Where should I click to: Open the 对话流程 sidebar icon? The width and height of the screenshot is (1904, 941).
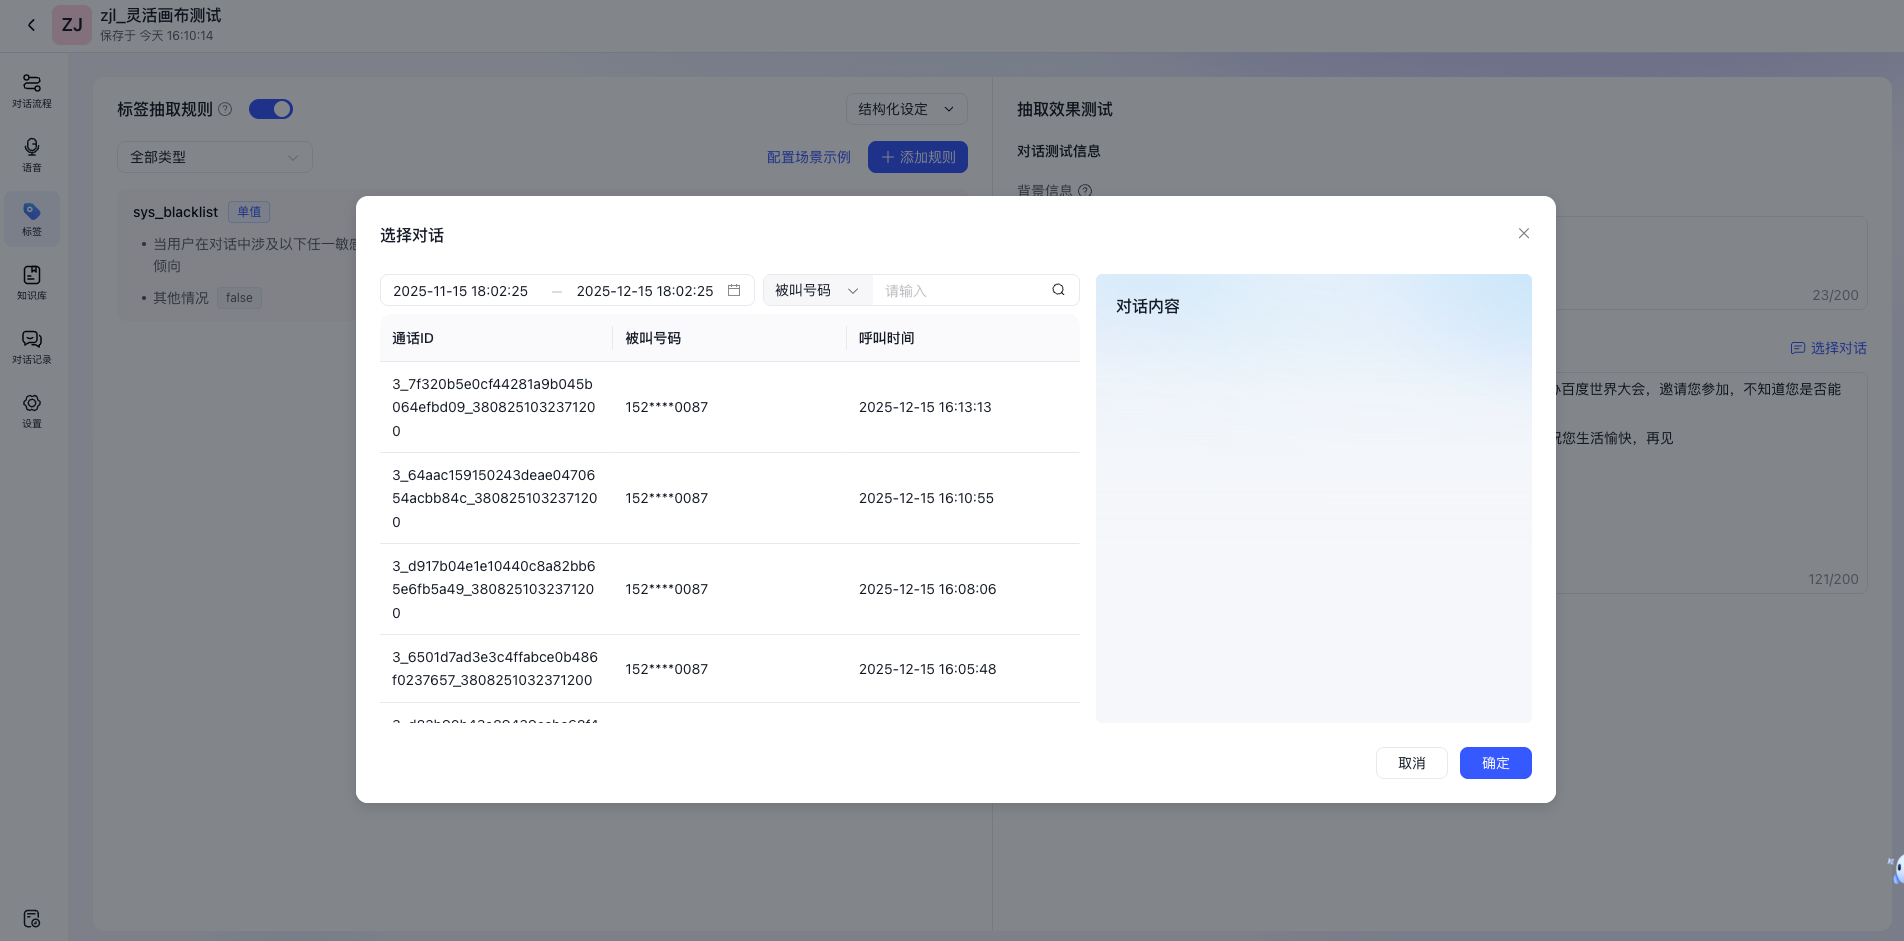32,90
